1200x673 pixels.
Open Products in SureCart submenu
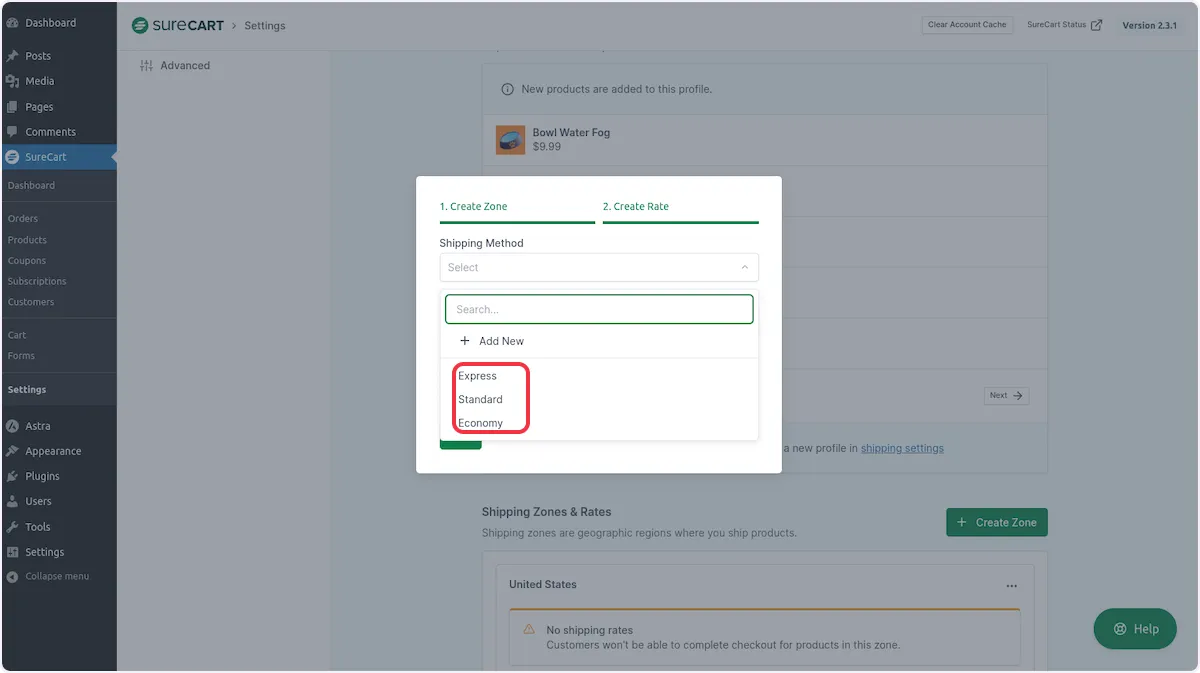[27, 240]
